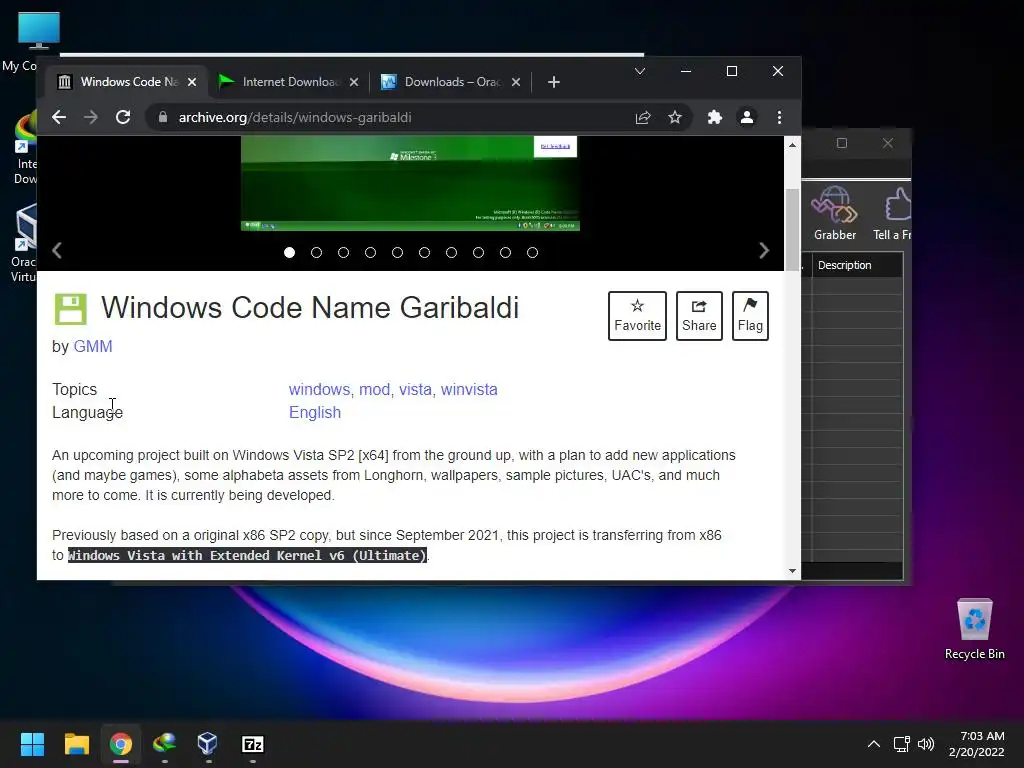Select the My Computer desktop icon

29,40
